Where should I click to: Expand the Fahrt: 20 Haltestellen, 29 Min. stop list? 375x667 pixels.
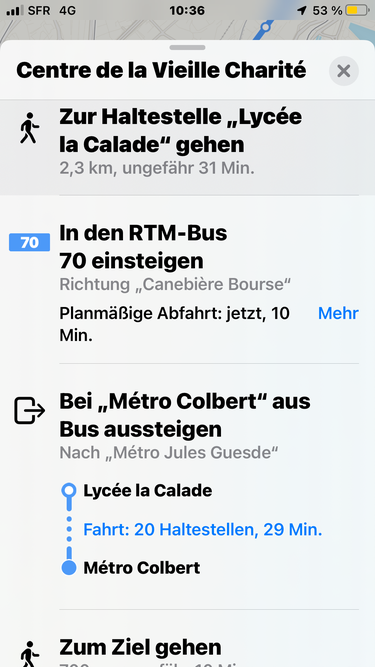click(x=202, y=530)
